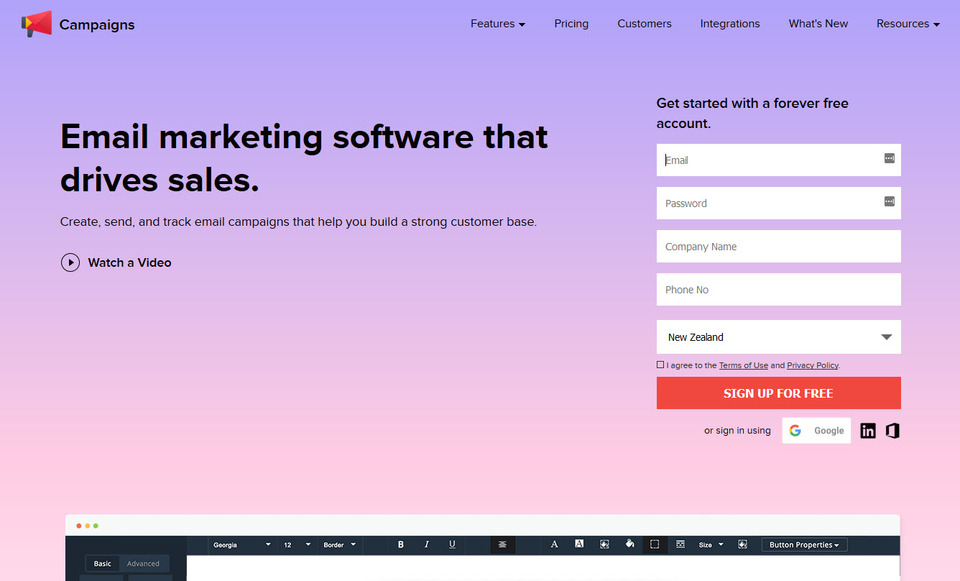Toggle italic formatting in the editor toolbar

(x=427, y=545)
